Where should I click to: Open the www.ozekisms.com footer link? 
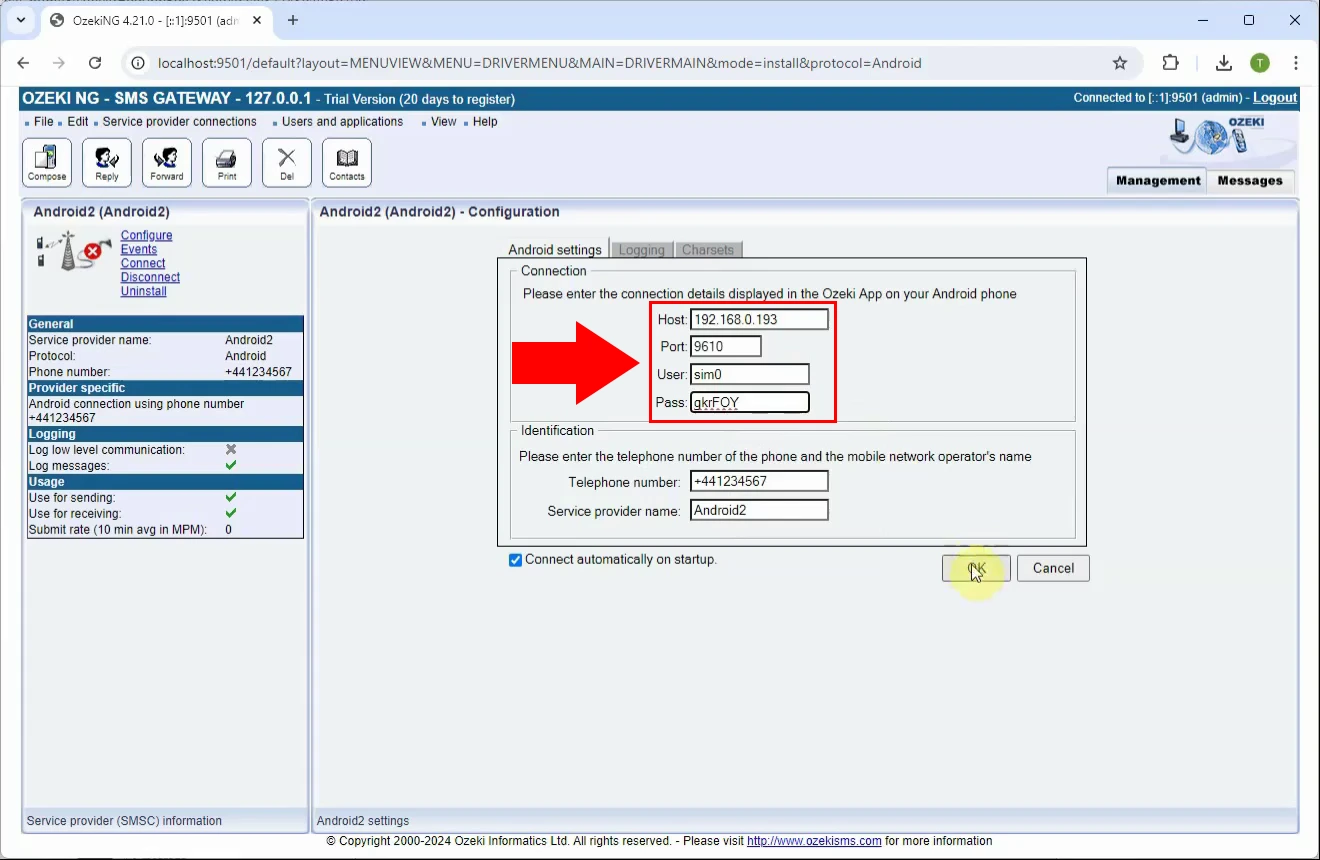click(814, 841)
